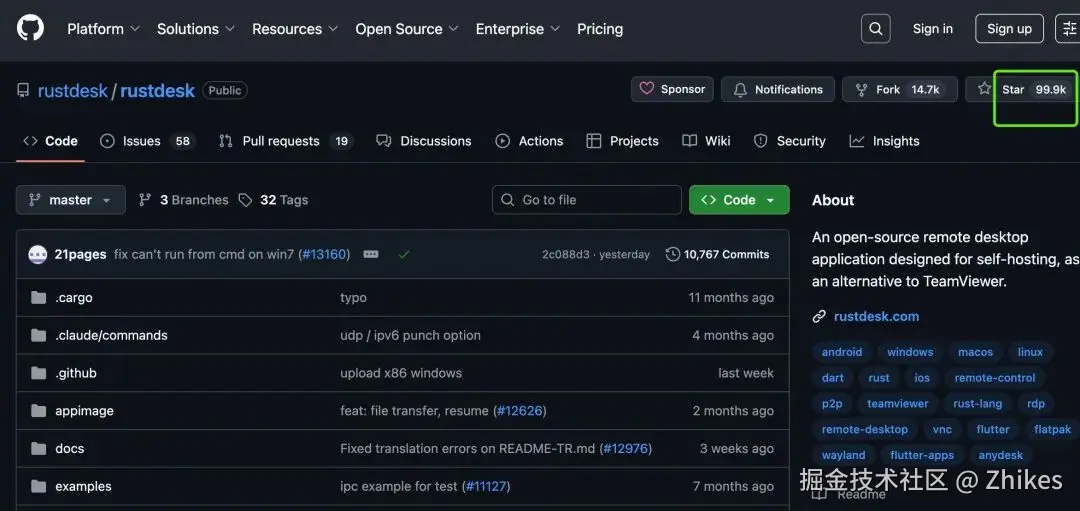1080x511 pixels.
Task: Click the star icon for rustdesk
Action: tap(985, 89)
